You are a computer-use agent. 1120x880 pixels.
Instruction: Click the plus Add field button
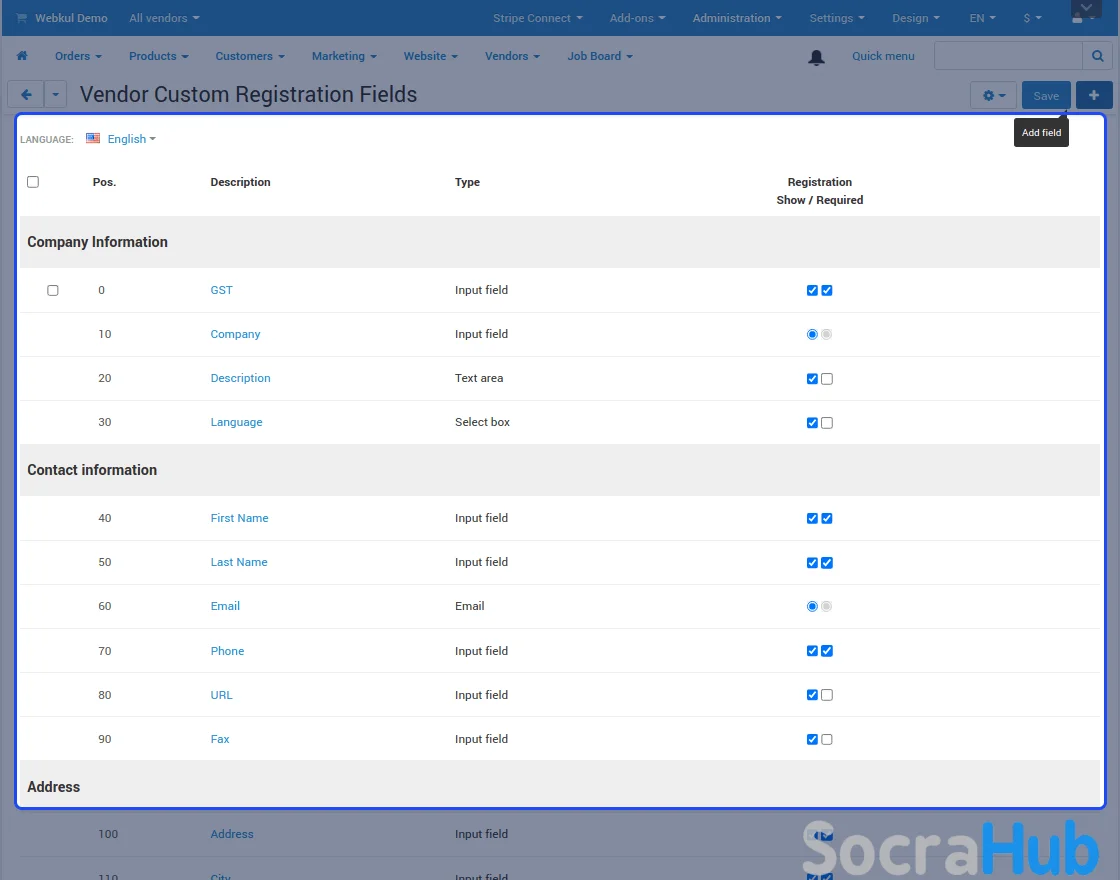pos(1094,96)
